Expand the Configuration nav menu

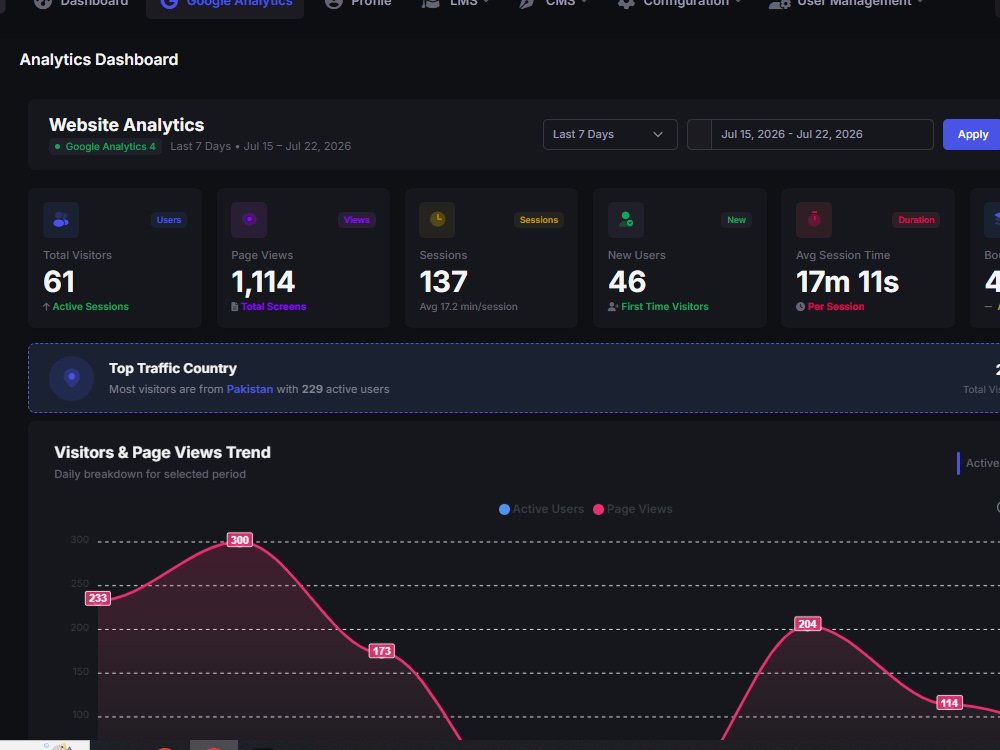679,3
